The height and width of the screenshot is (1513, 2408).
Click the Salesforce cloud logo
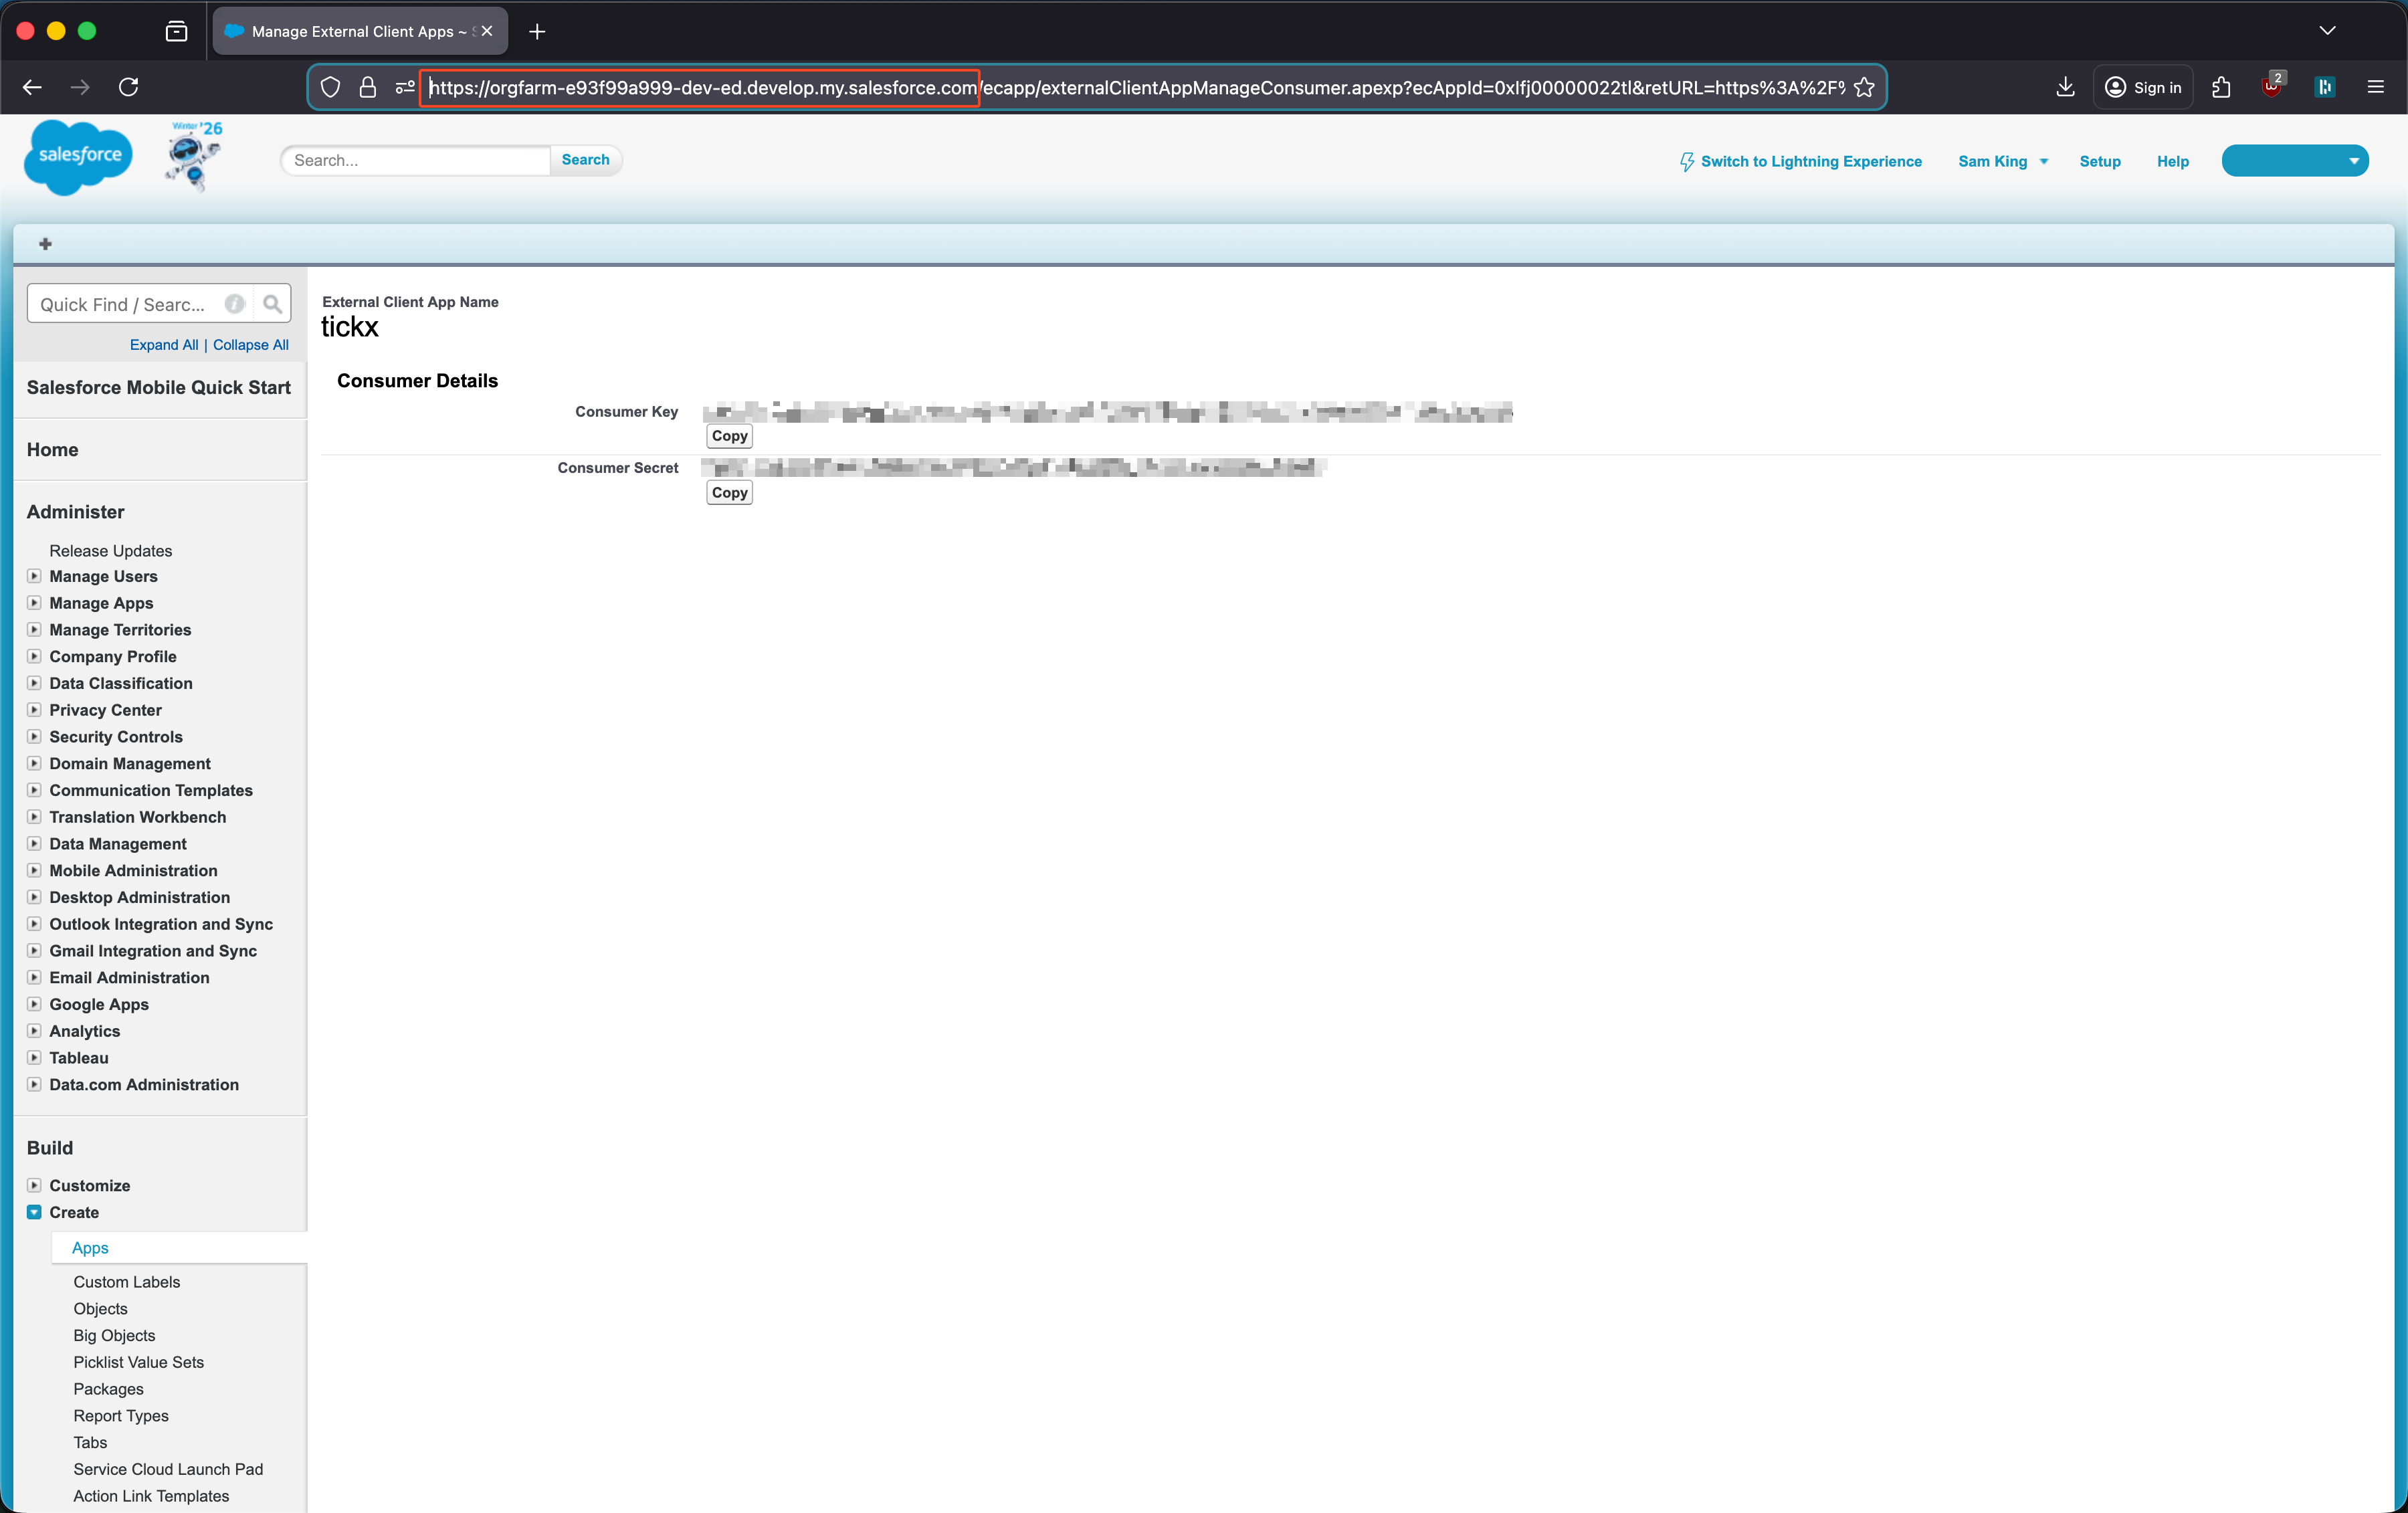pyautogui.click(x=78, y=157)
